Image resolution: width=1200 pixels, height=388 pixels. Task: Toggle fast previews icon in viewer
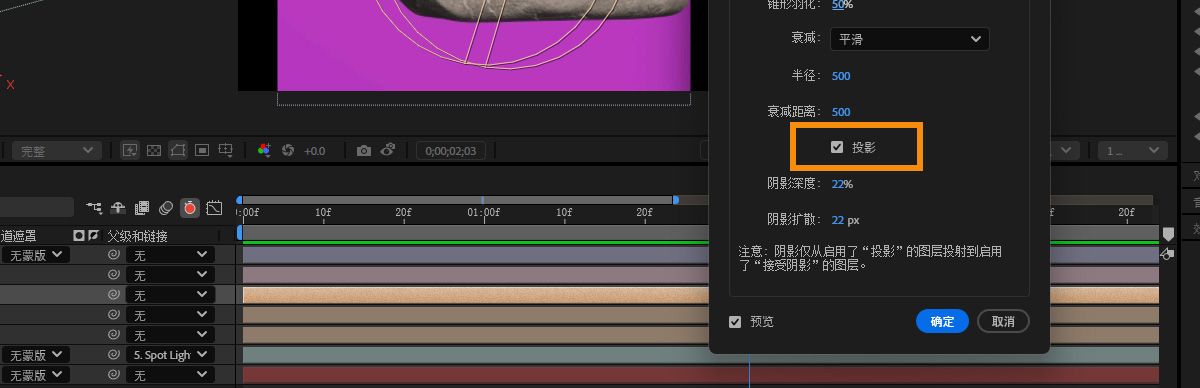coord(130,151)
